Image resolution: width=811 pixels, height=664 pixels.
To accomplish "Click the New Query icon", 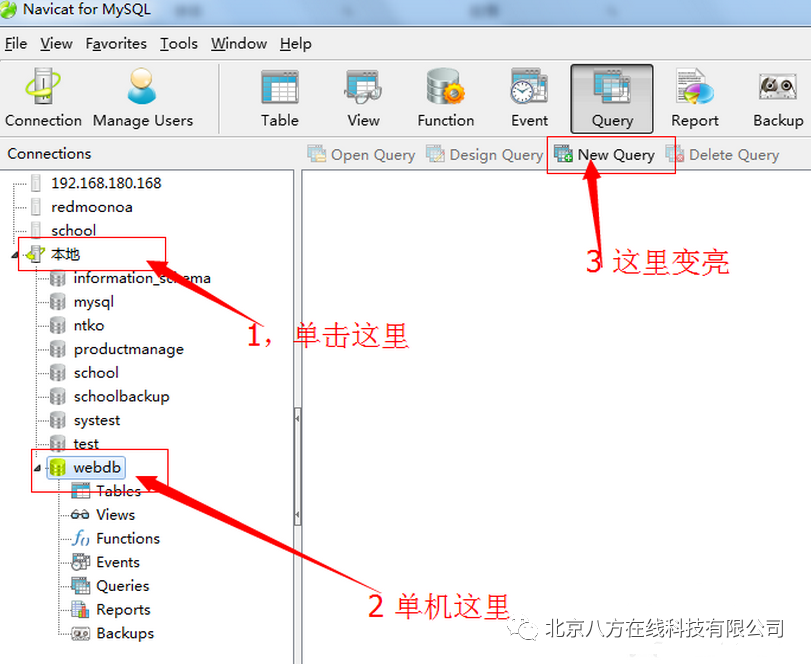I will [563, 154].
